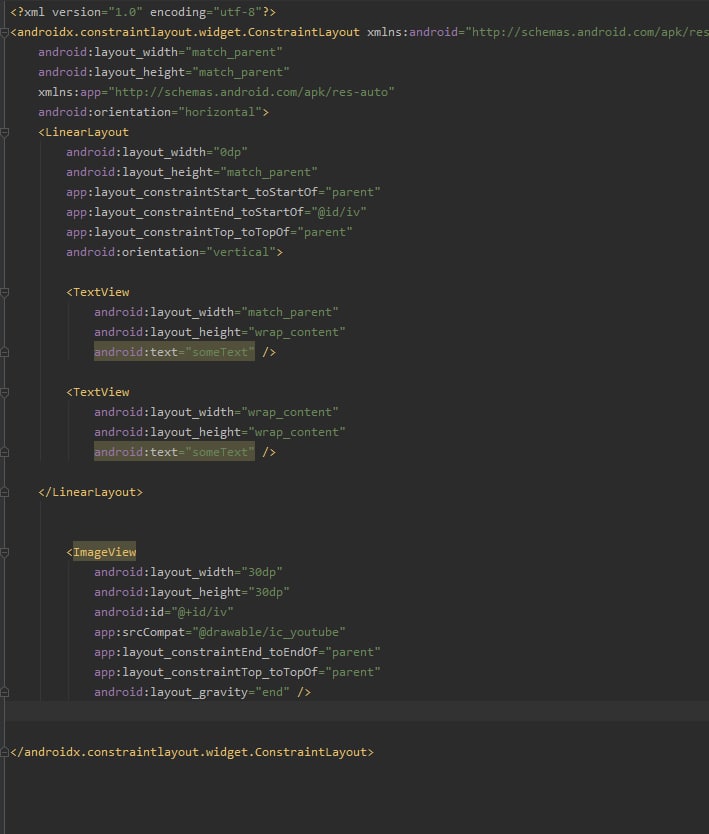Click root layout_width="match_parent" under ConstraintLayout tag

pos(160,52)
